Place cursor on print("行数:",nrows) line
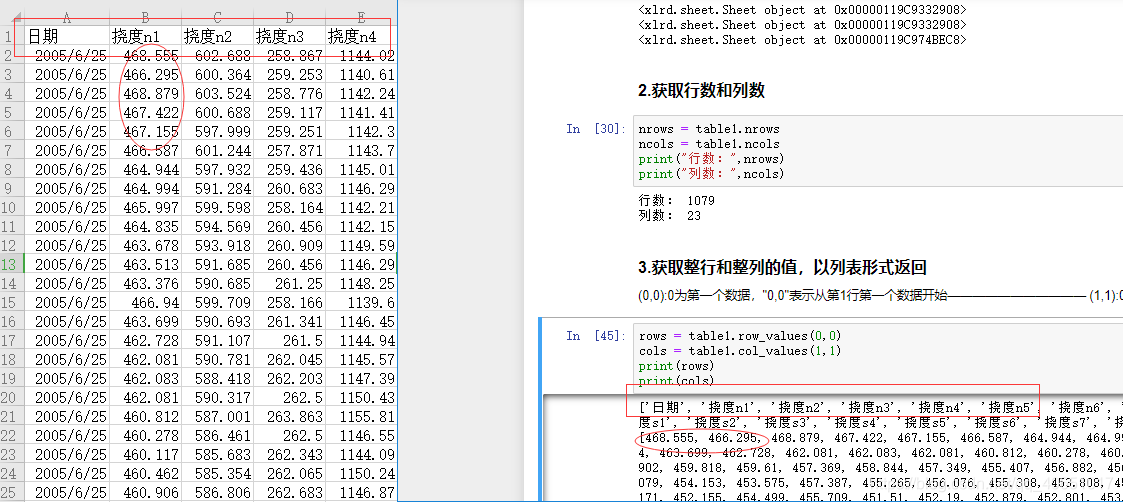The image size is (1123, 502). tap(711, 159)
